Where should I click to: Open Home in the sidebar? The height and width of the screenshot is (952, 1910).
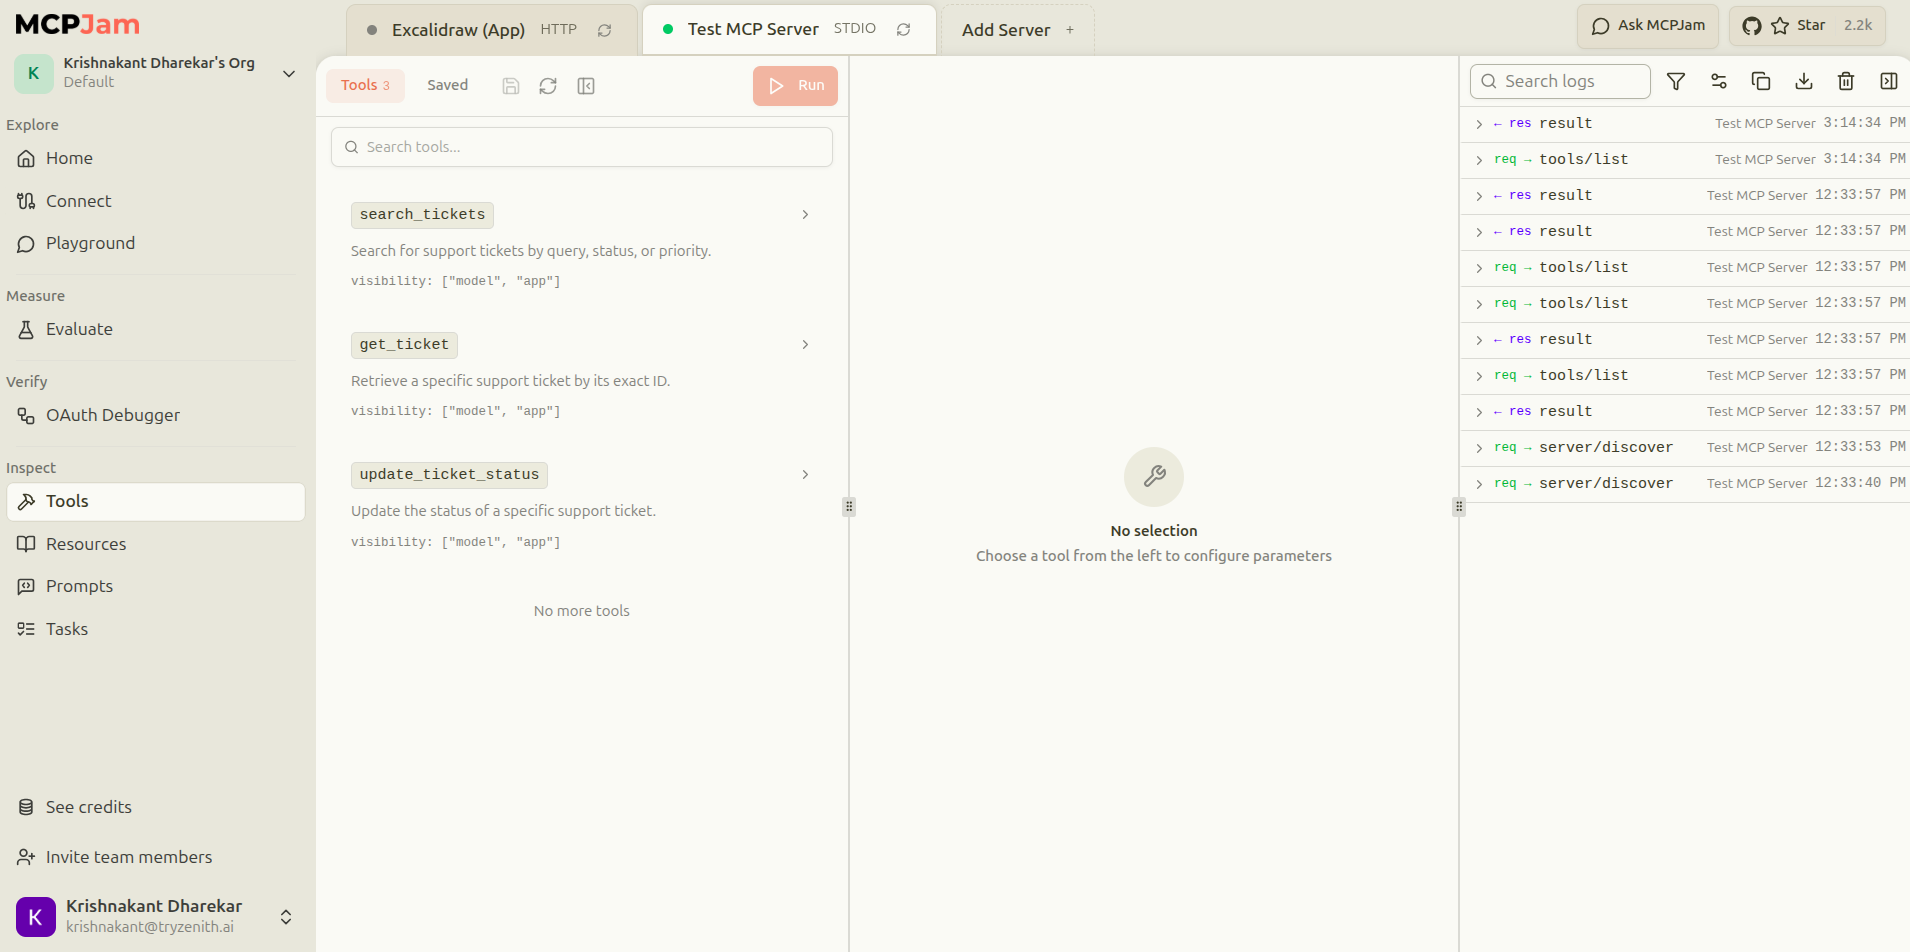(155, 158)
